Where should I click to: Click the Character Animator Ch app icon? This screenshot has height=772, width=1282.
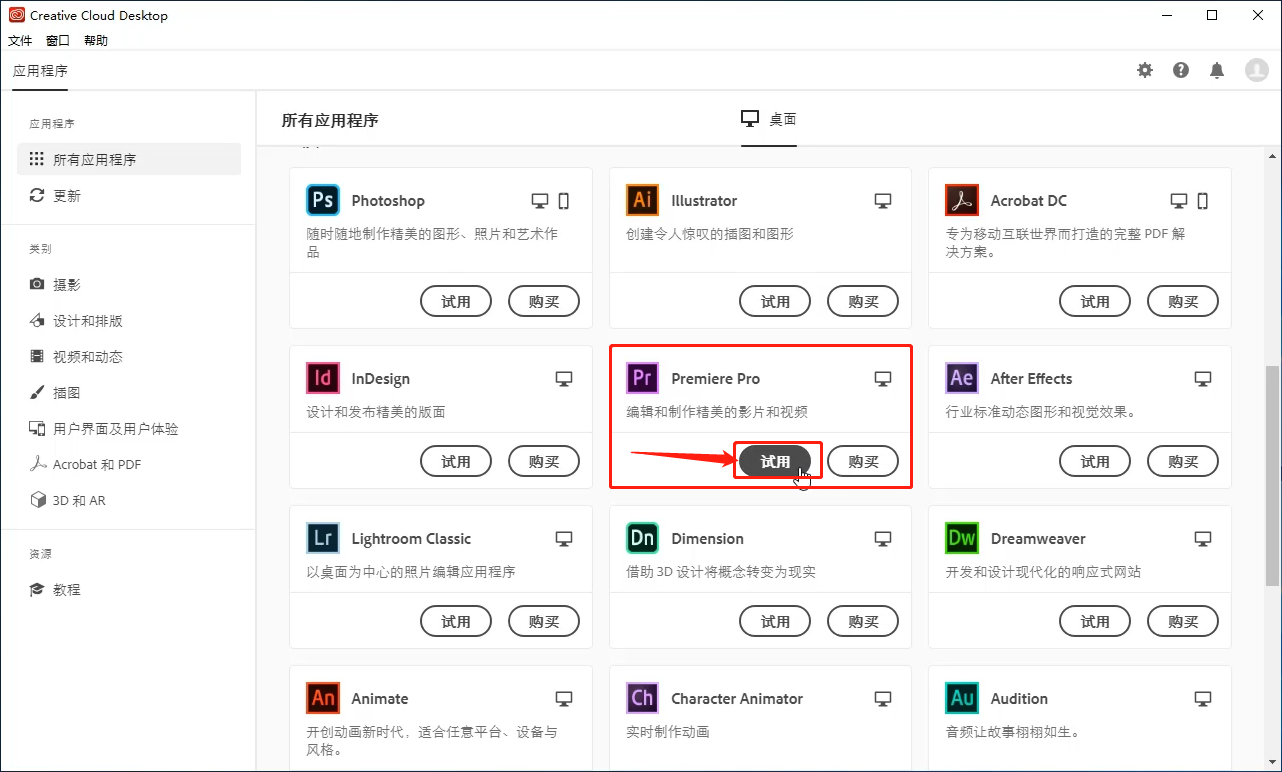point(643,698)
